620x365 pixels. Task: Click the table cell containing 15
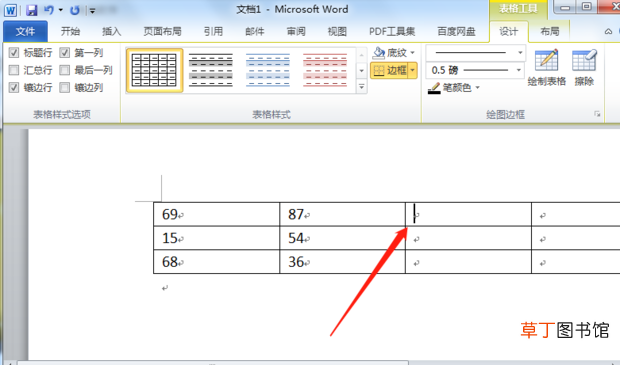tap(216, 238)
